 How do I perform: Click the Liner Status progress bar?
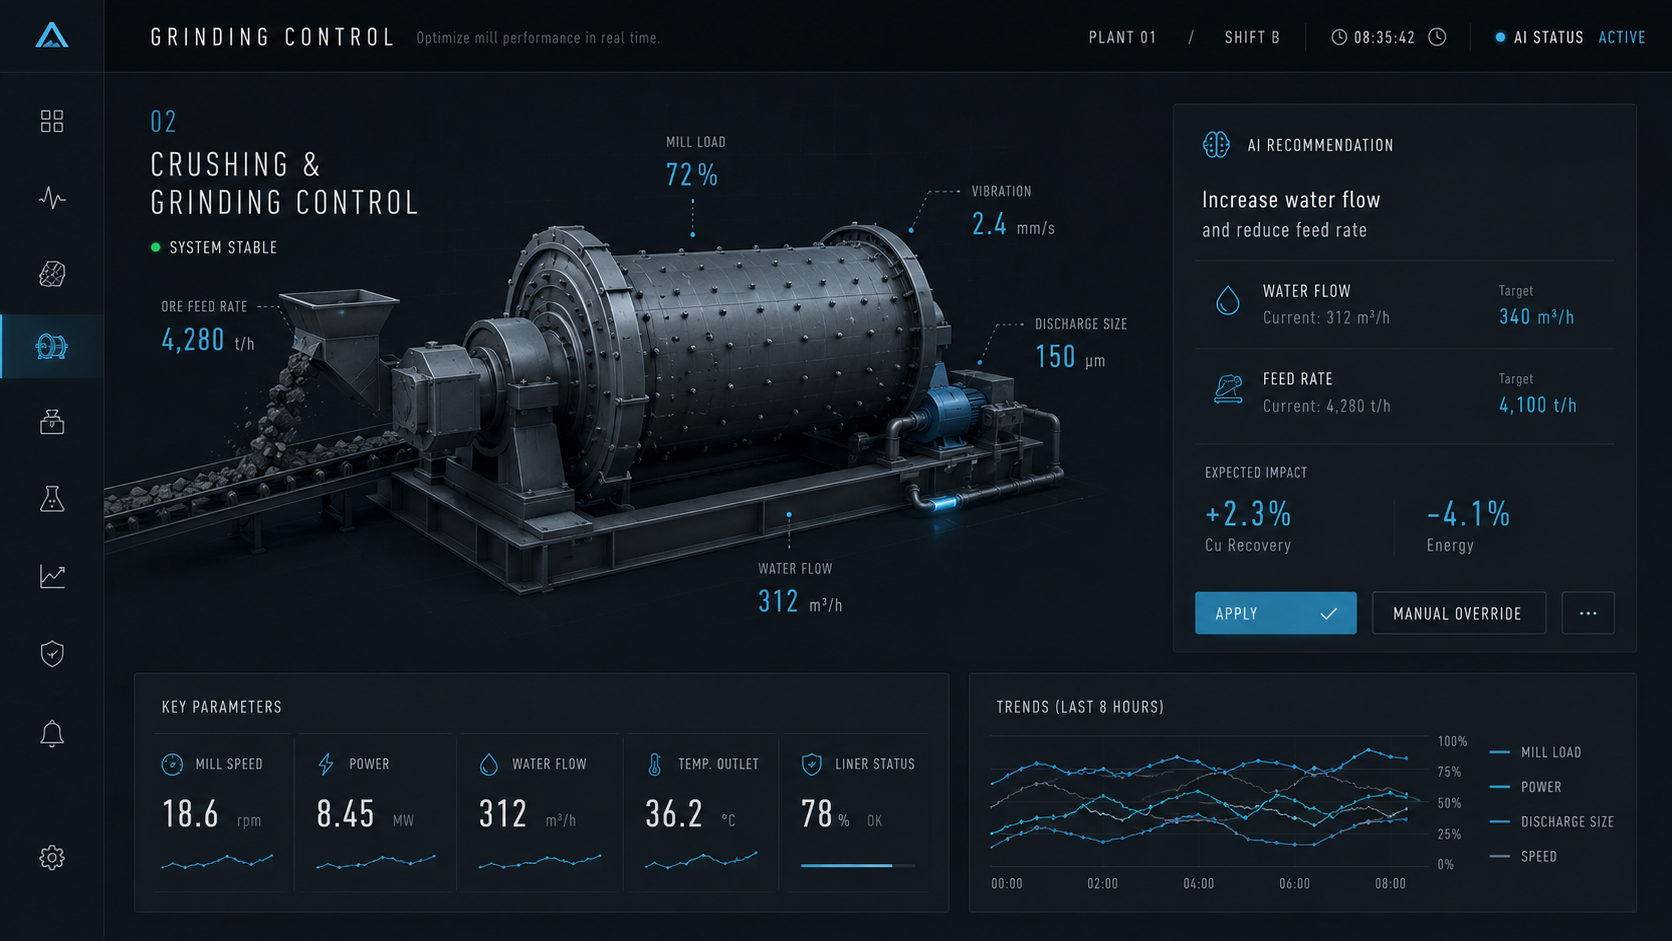858,865
